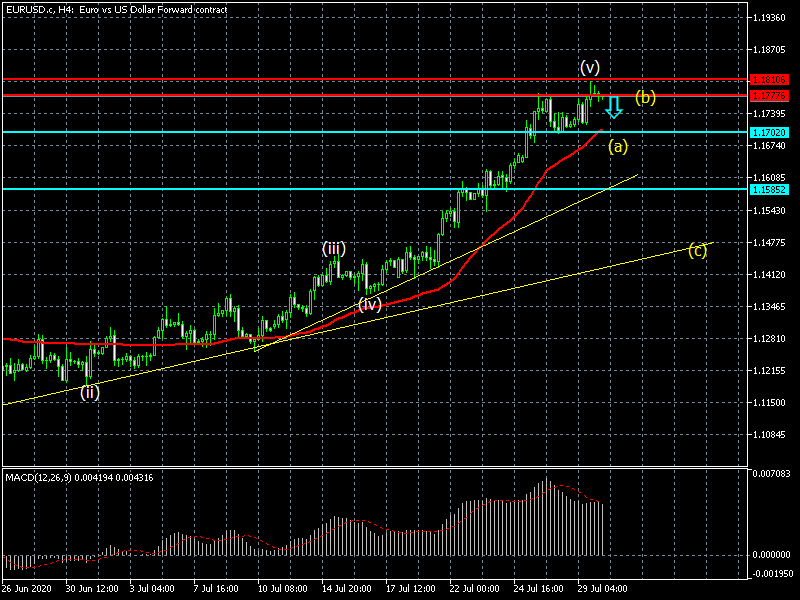800x600 pixels.
Task: Click the yellow (c) wave label
Action: pyautogui.click(x=697, y=251)
